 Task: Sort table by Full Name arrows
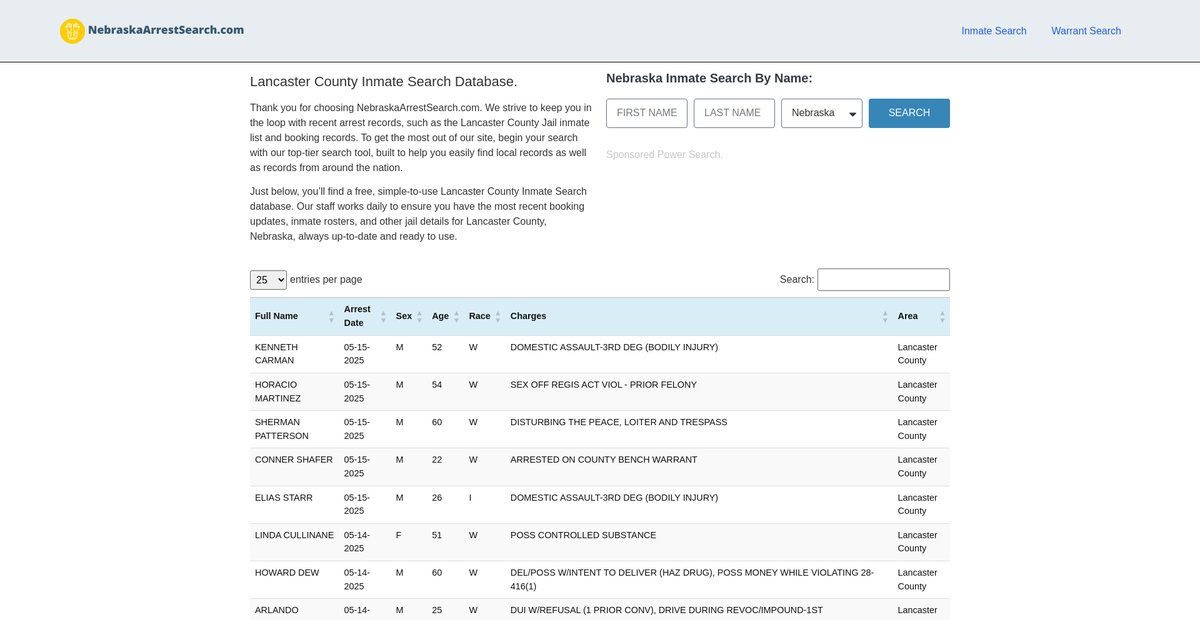coord(331,316)
